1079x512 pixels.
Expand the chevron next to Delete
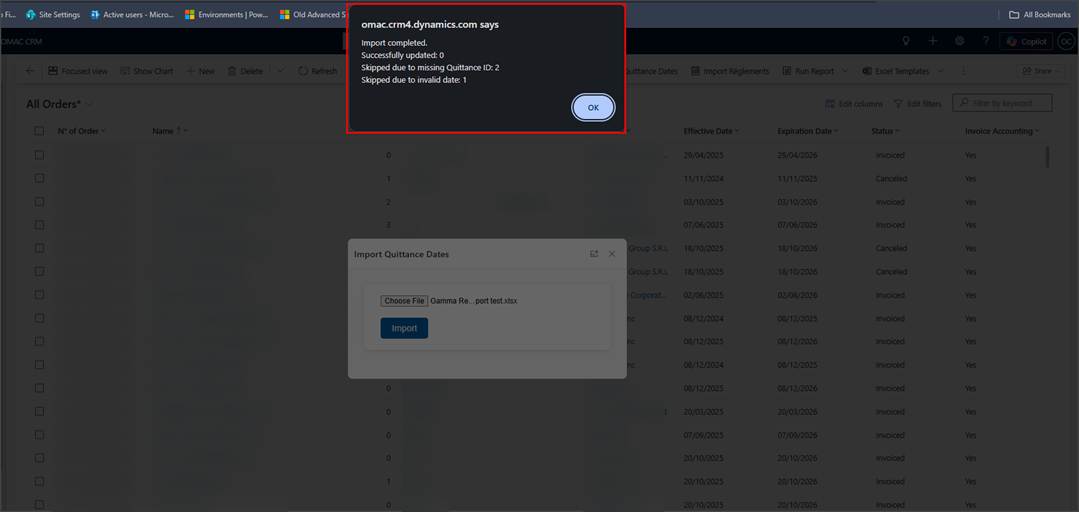(279, 71)
